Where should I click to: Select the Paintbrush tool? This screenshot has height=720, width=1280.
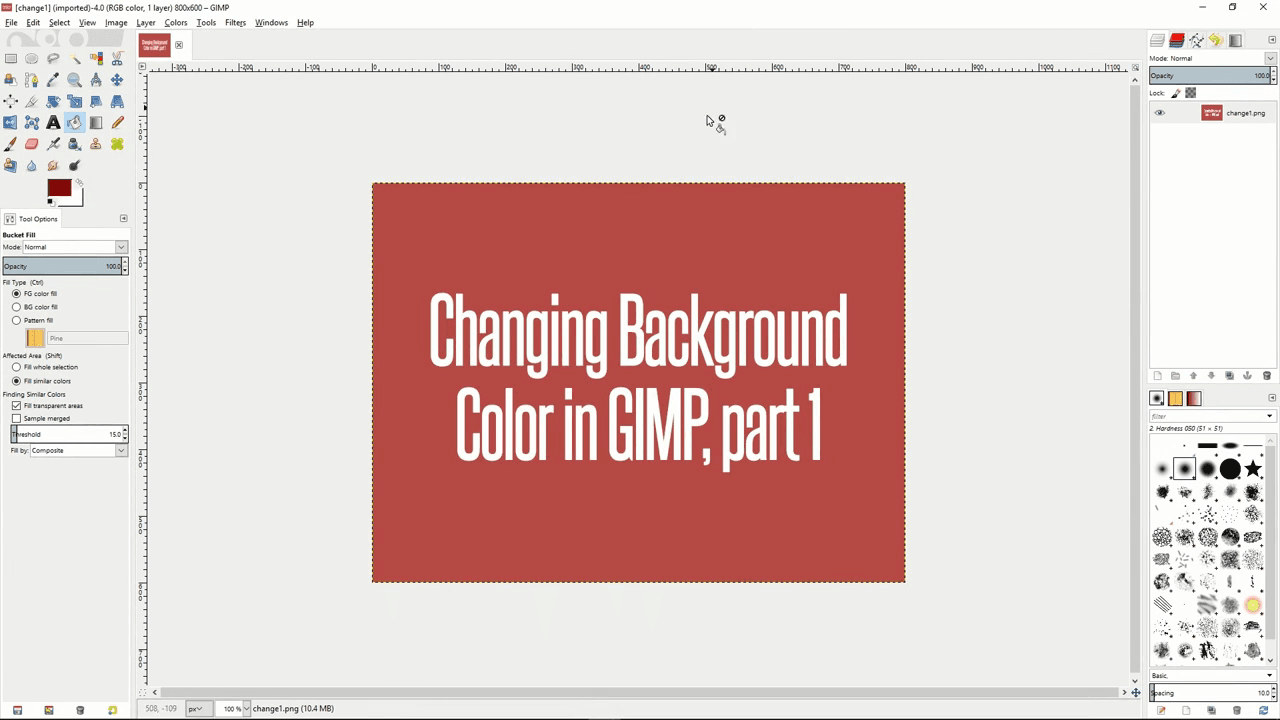click(x=10, y=144)
